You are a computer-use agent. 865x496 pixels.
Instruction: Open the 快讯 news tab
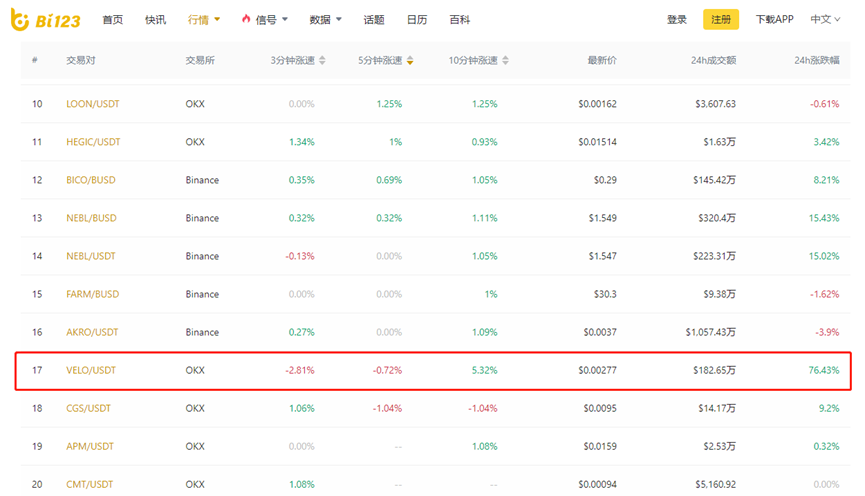(155, 20)
